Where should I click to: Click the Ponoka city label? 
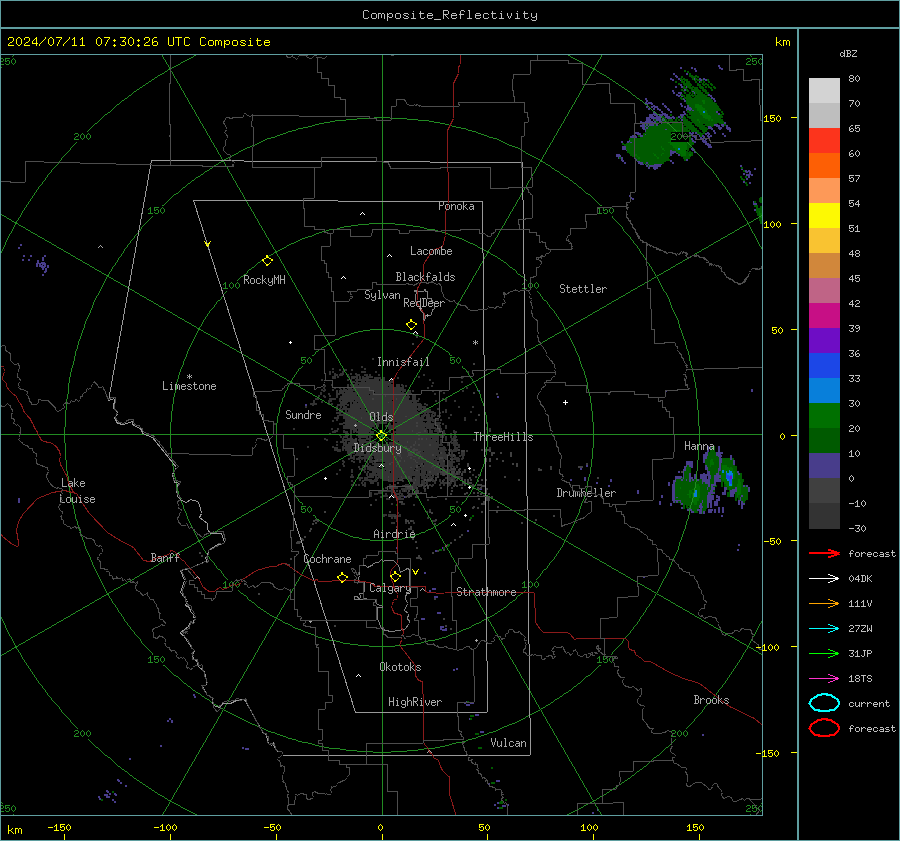coord(456,206)
